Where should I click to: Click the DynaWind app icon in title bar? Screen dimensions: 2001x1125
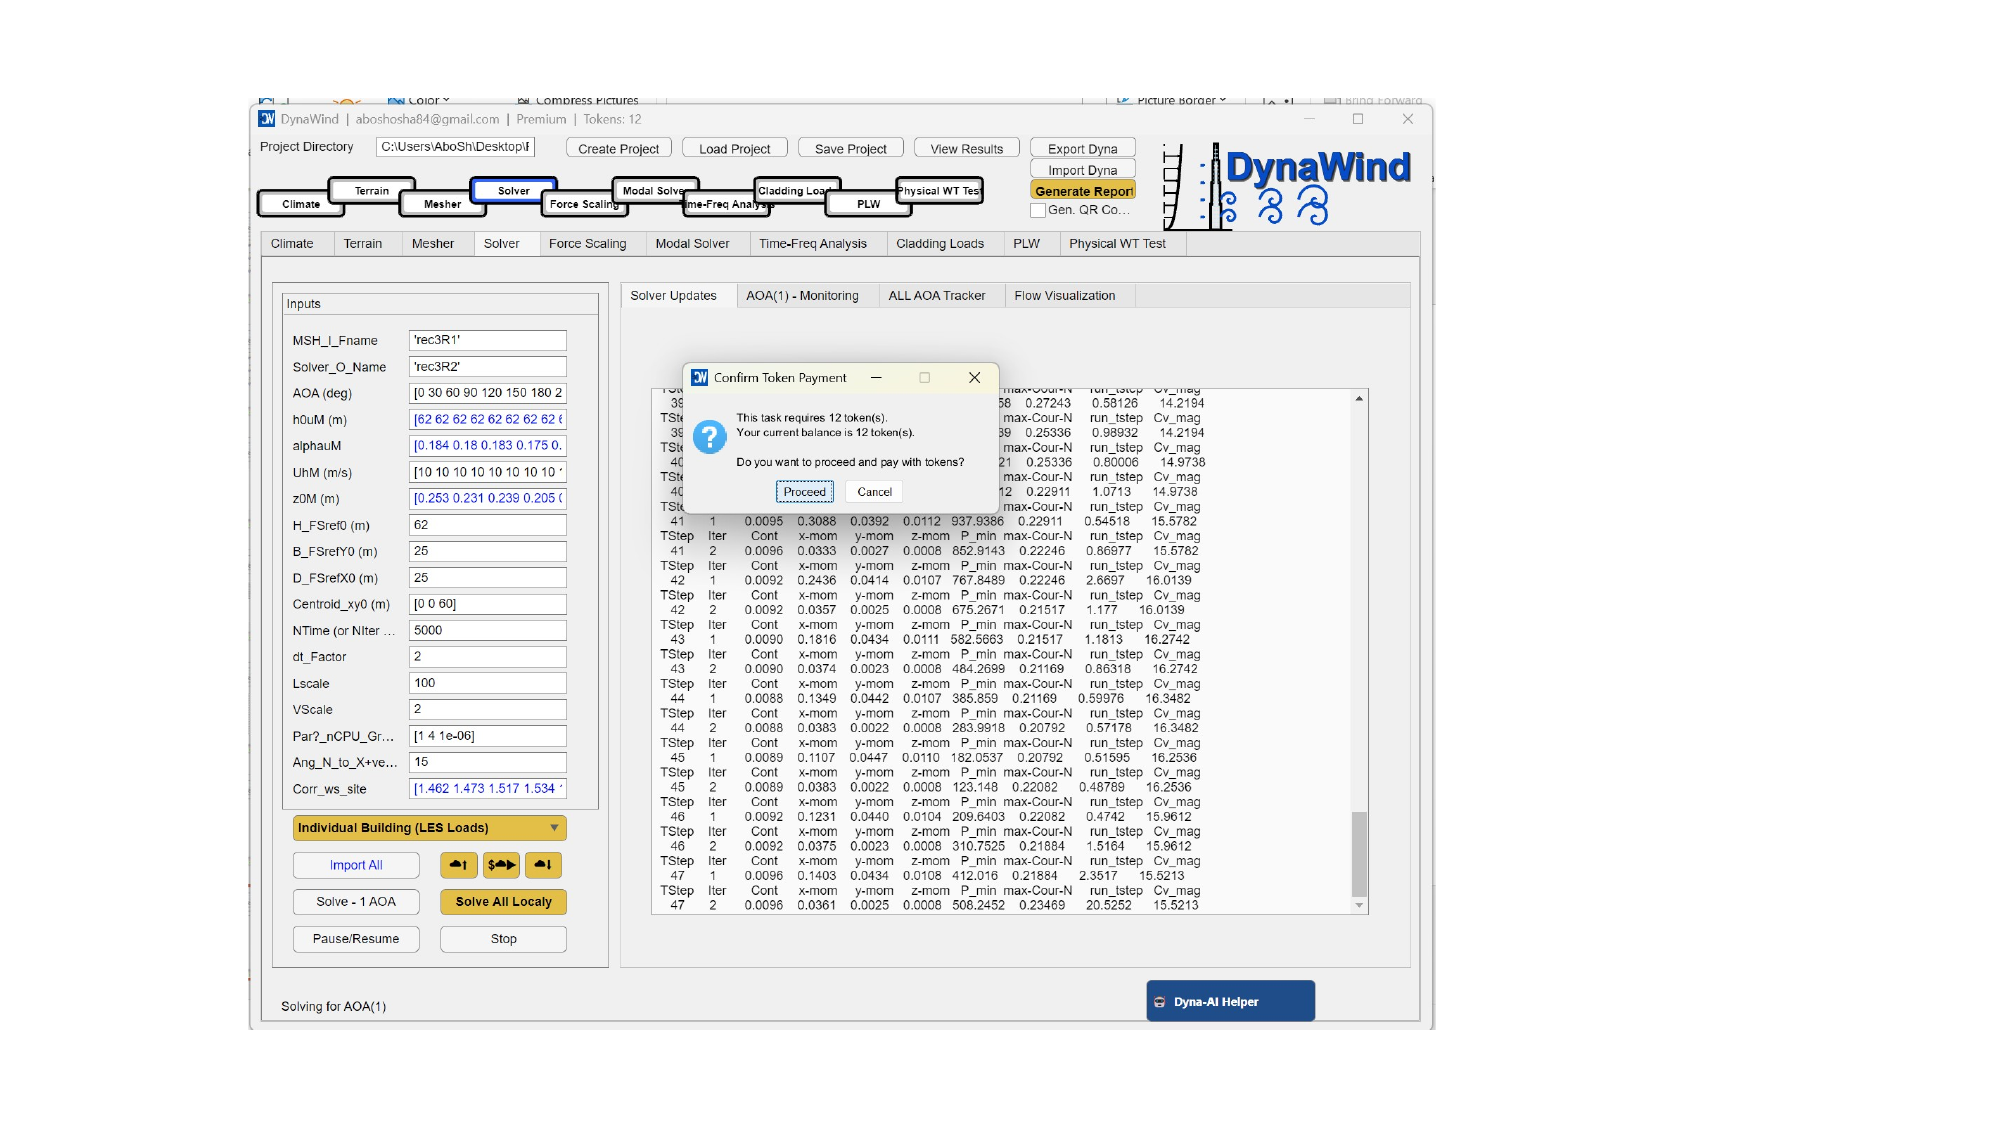tap(267, 119)
